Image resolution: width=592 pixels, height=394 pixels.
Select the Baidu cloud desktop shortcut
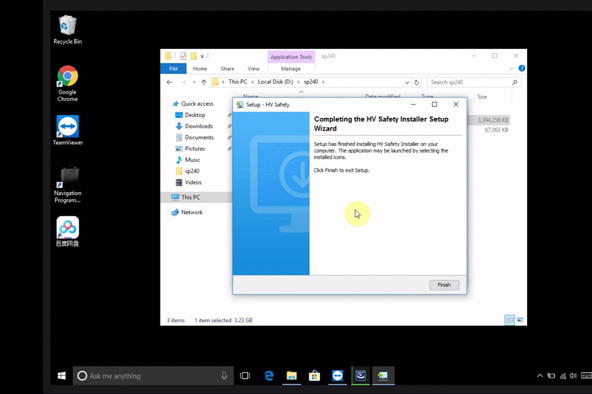(x=68, y=231)
